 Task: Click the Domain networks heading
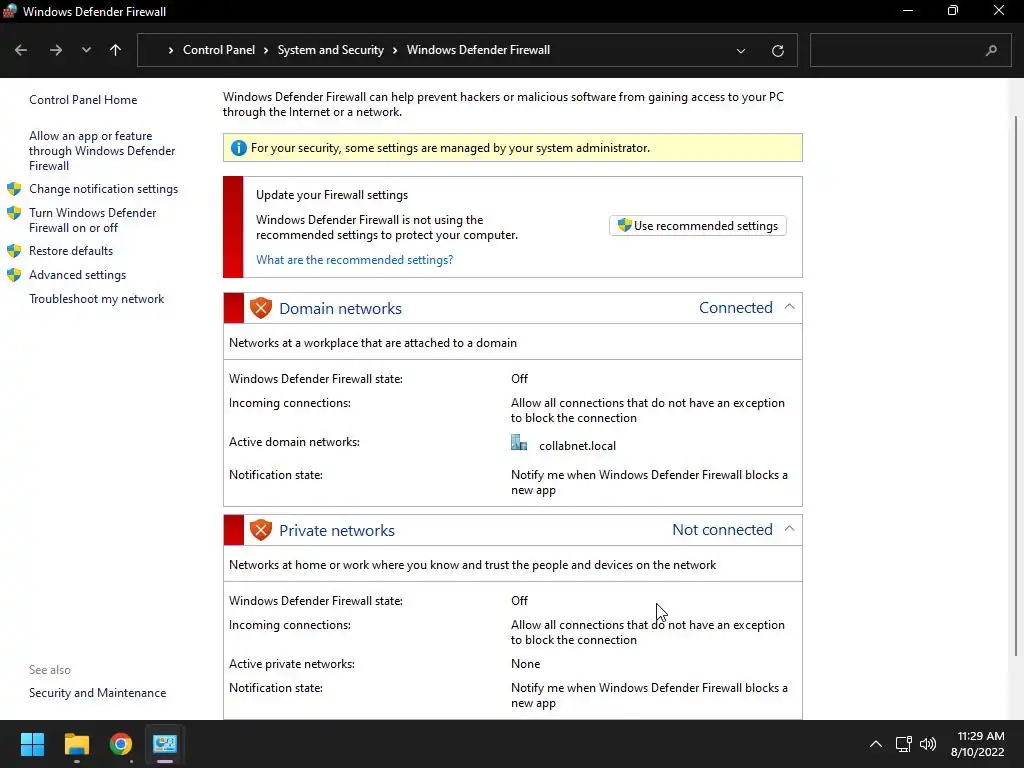point(340,308)
